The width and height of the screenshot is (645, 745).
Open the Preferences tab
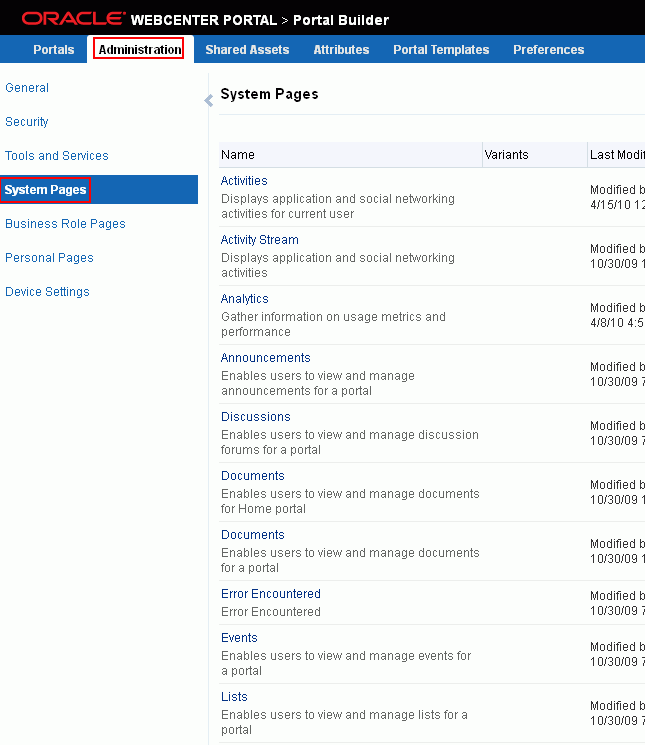549,49
